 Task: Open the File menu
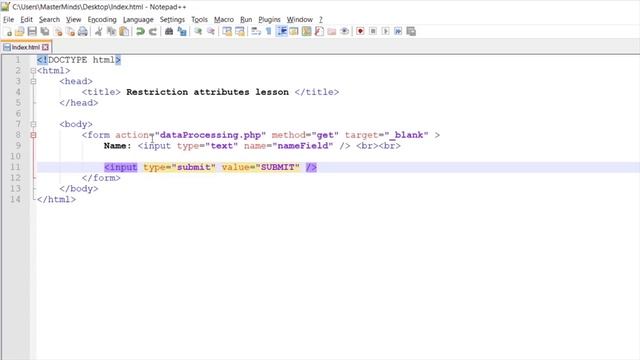click(x=8, y=20)
